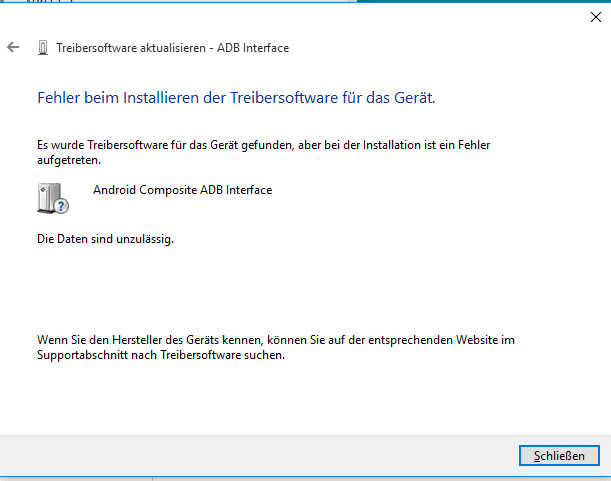Click the 'Es wurde Treibersoftware' paragraph
Image resolution: width=611 pixels, height=481 pixels.
click(263, 152)
